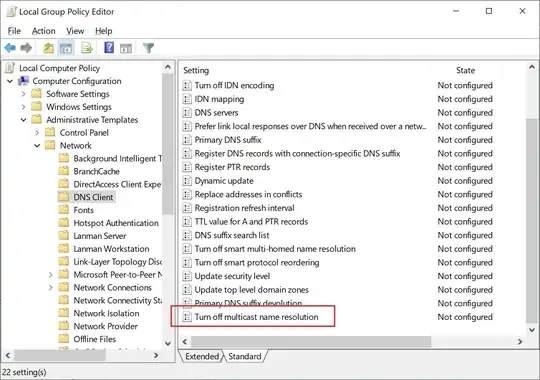Click the Software Settings folder icon
This screenshot has width=540, height=380.
(x=37, y=94)
